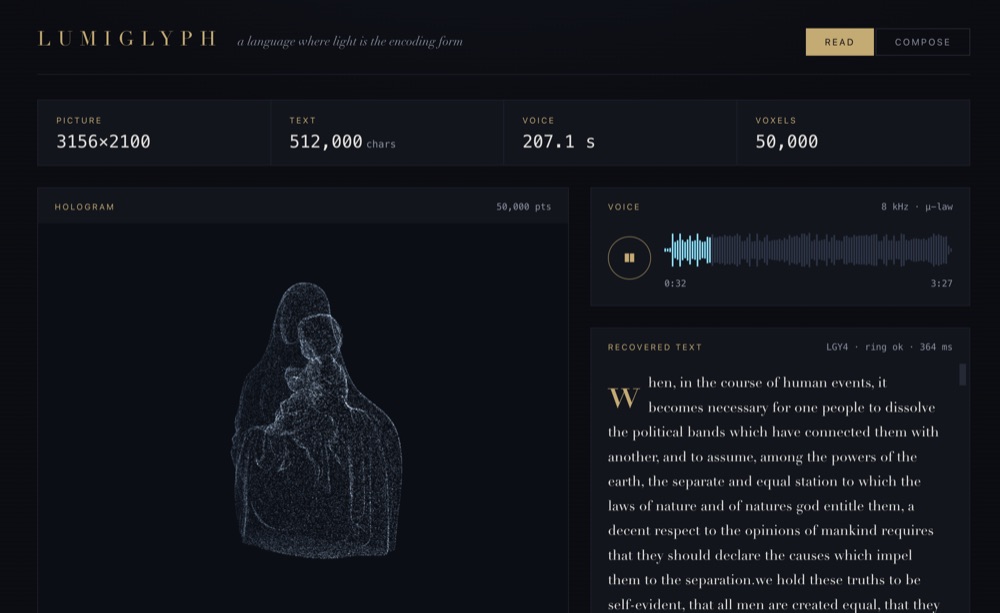This screenshot has height=613, width=1000.
Task: Click the HOLOGRAM panel header label
Action: pyautogui.click(x=84, y=207)
